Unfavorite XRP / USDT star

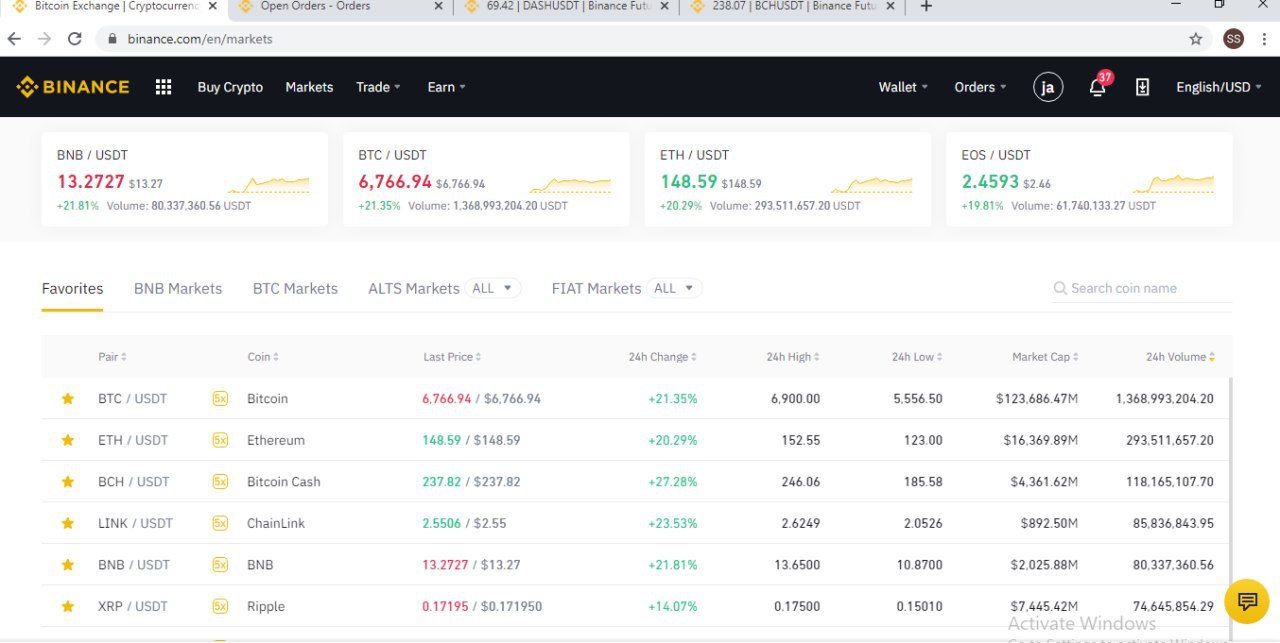pos(68,606)
